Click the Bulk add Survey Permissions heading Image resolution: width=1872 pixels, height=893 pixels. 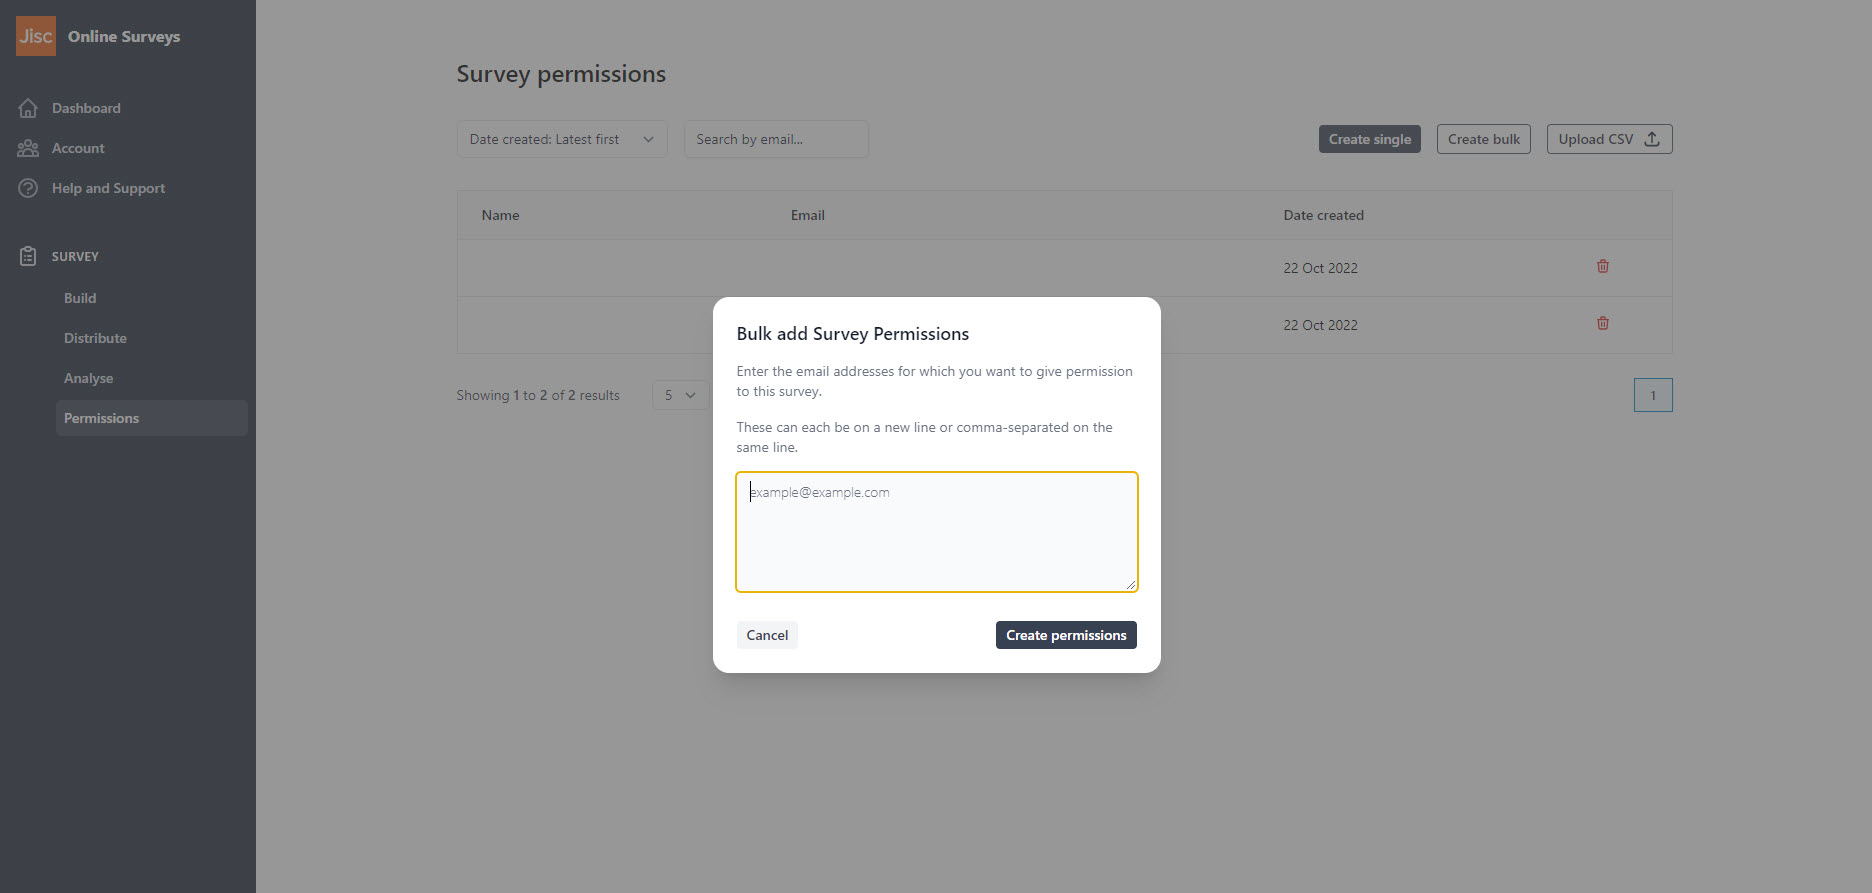click(853, 334)
